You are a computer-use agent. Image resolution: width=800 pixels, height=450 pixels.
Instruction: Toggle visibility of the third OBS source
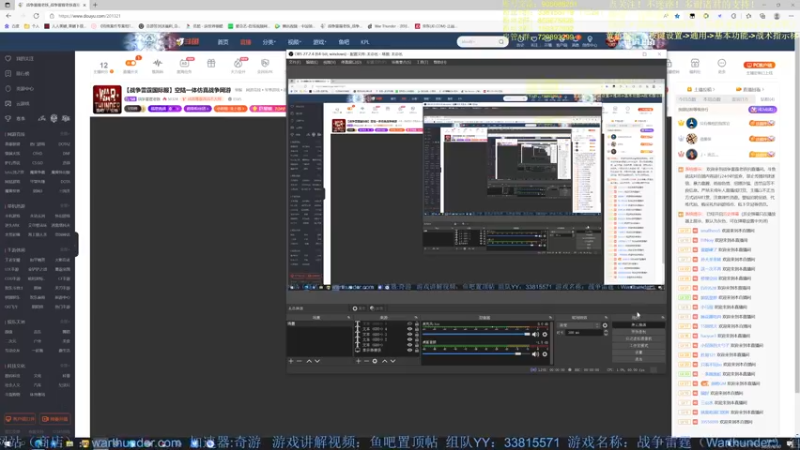pos(409,335)
